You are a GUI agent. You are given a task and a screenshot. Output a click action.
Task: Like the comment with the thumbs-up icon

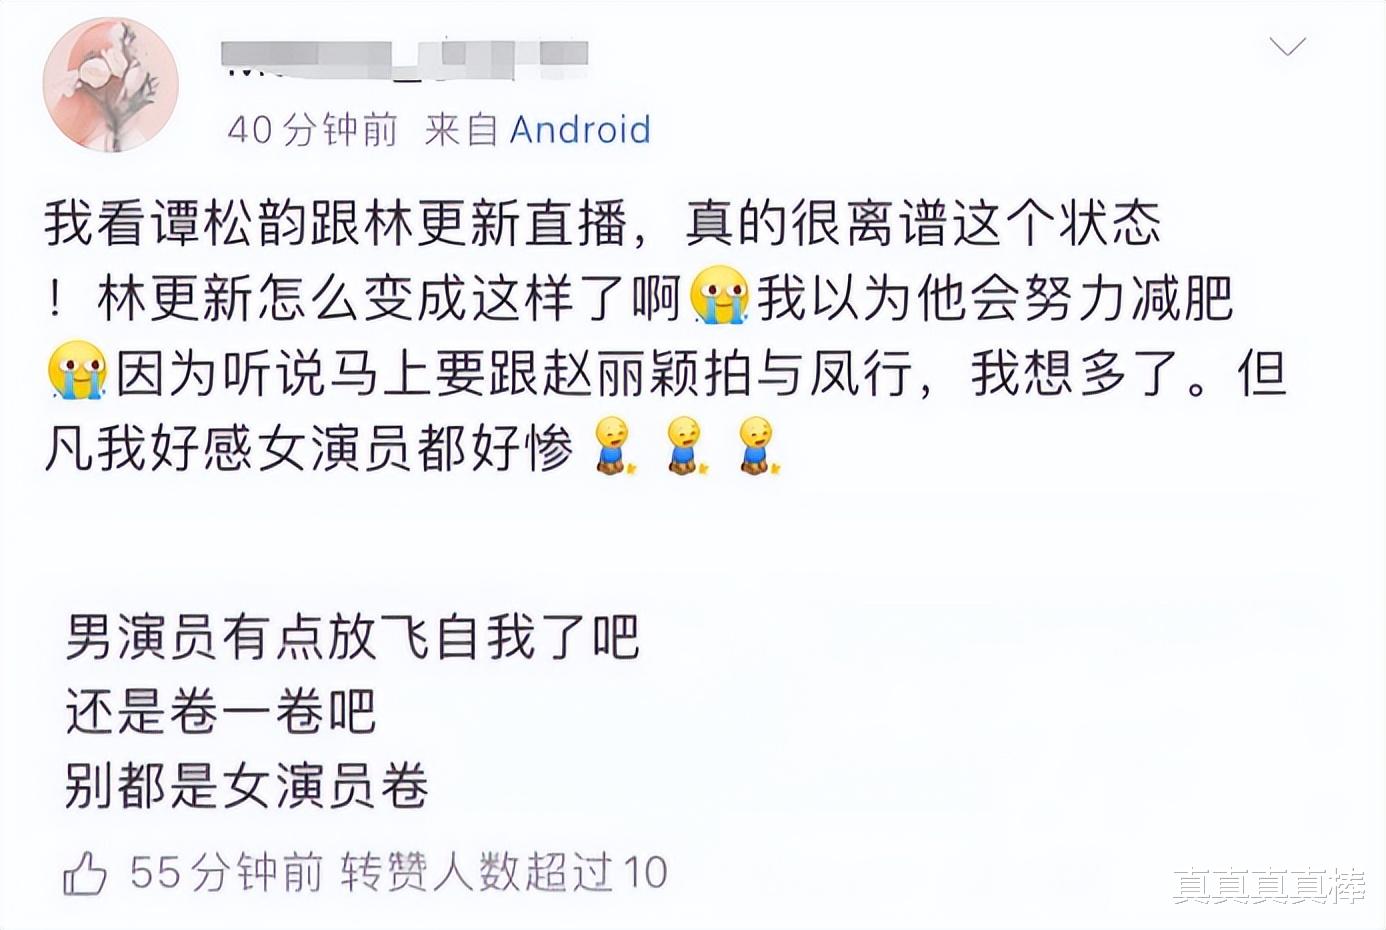click(85, 873)
